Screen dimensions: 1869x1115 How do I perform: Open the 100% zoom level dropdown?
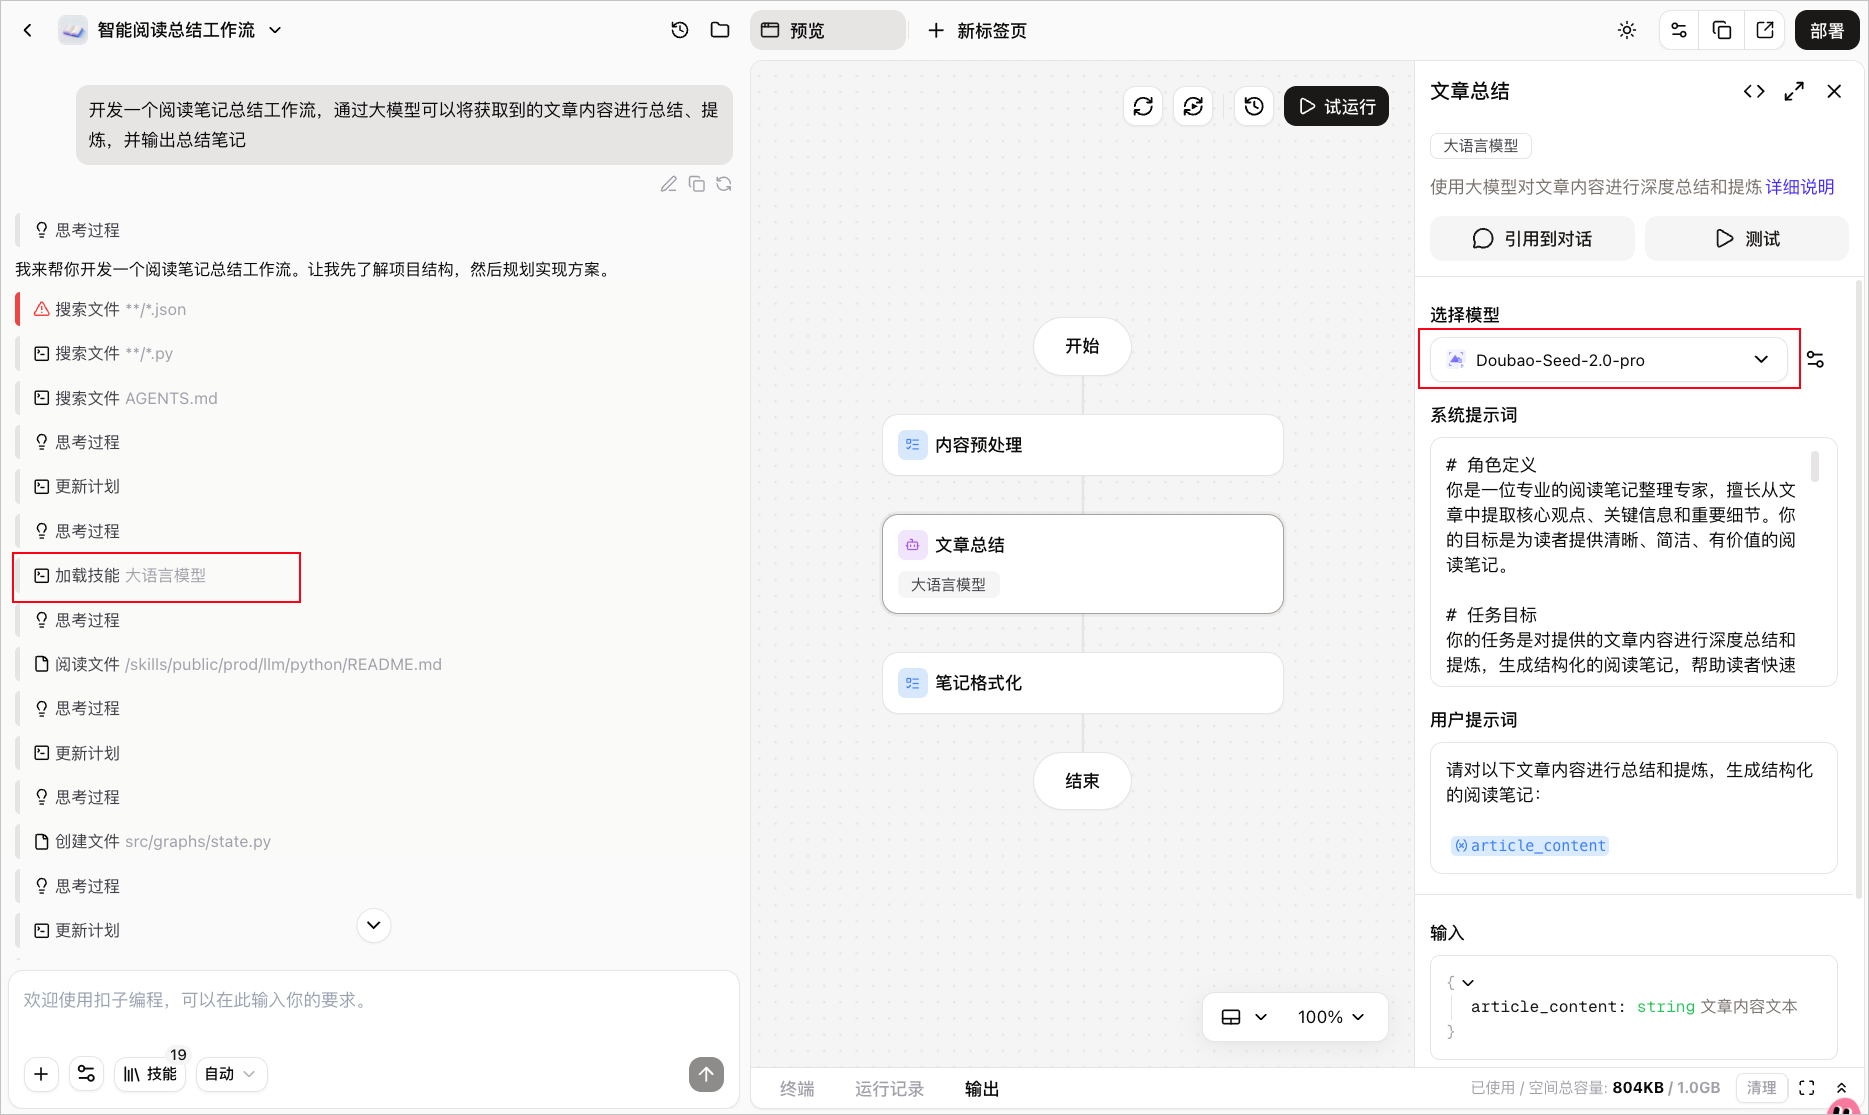click(1331, 1017)
